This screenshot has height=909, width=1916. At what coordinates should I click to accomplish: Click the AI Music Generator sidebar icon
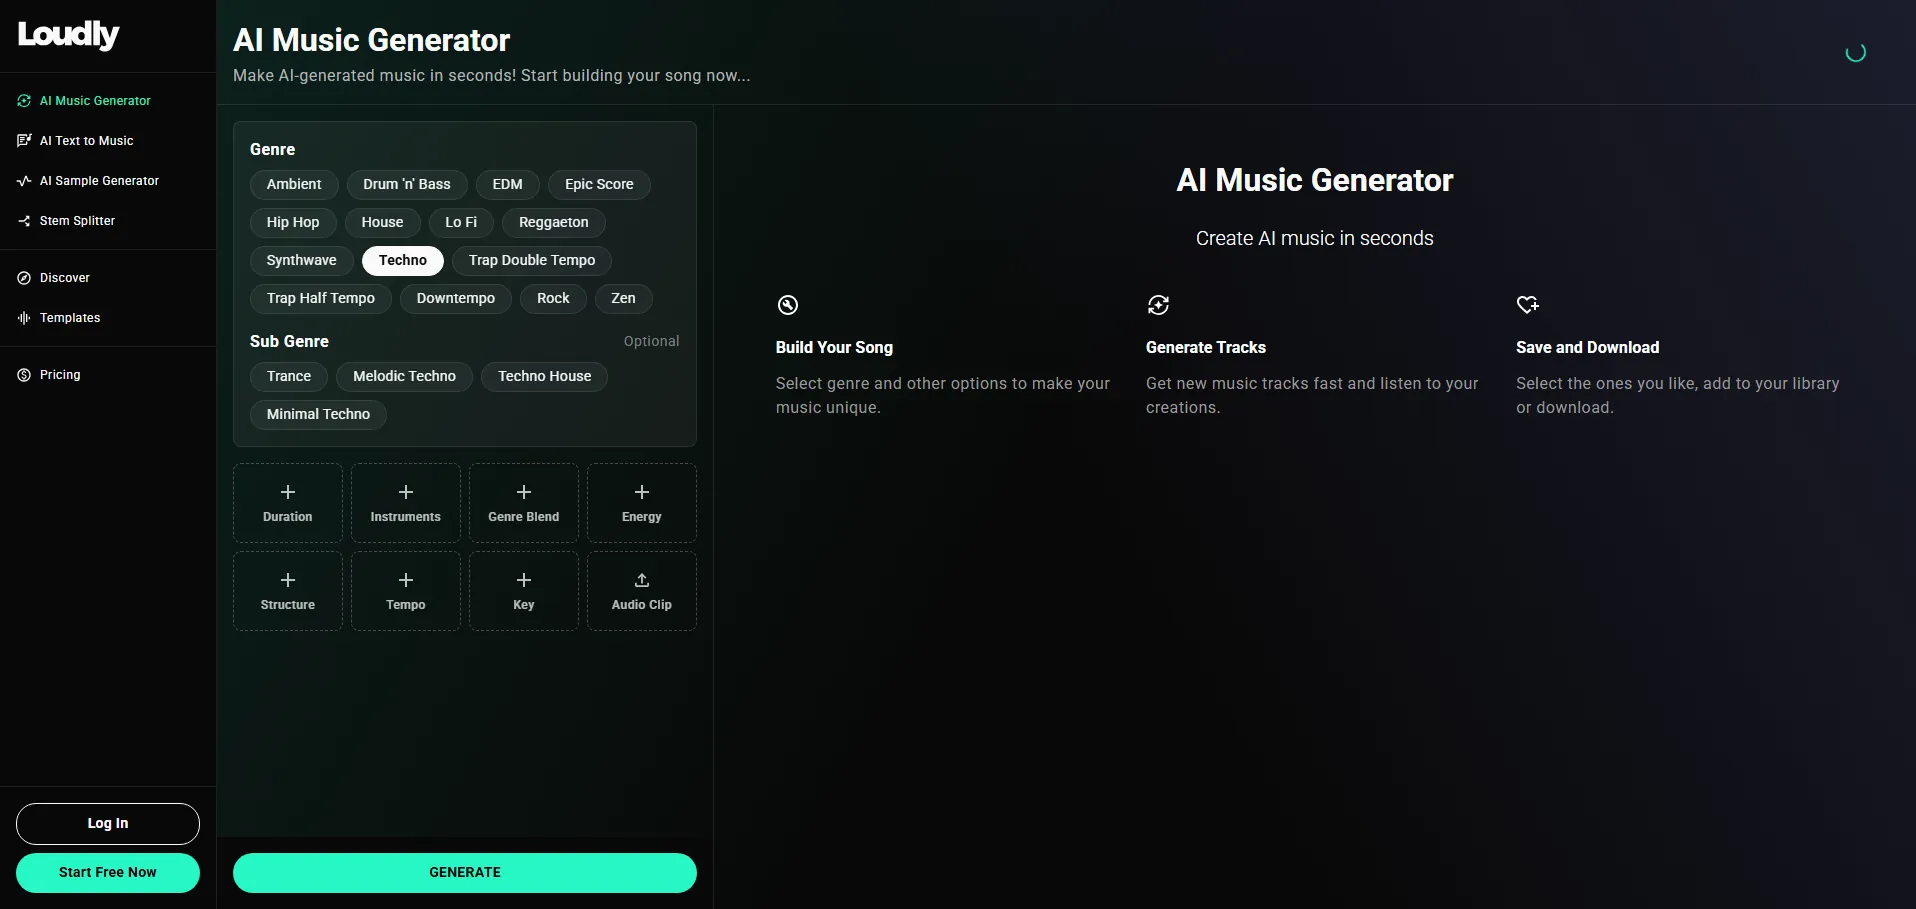pyautogui.click(x=24, y=101)
